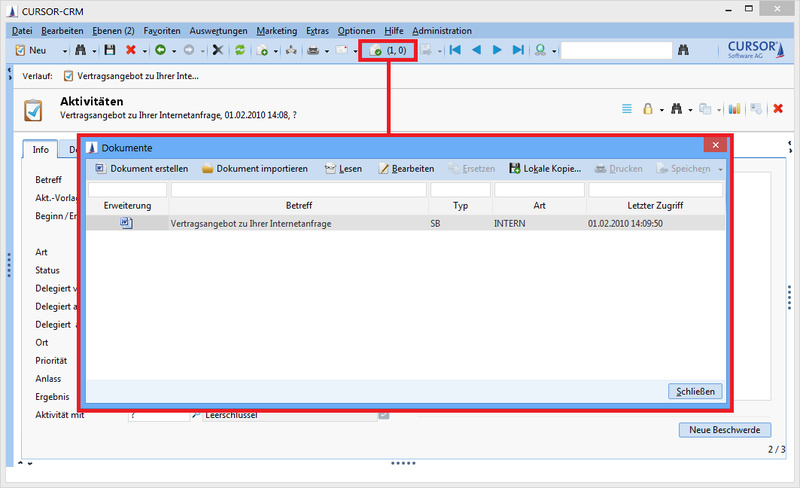Go to next record using blue arrow
Image resolution: width=800 pixels, height=488 pixels.
[497, 50]
